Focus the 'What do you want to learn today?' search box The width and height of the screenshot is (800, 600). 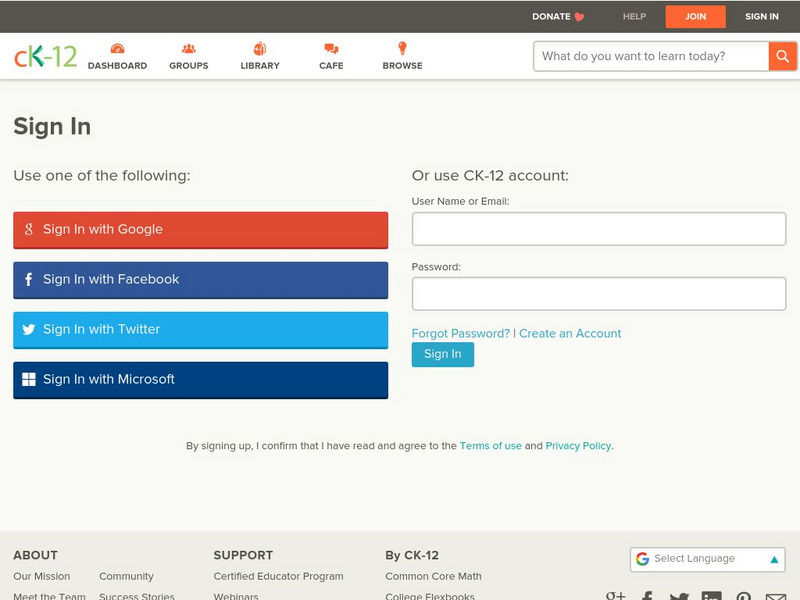pyautogui.click(x=651, y=56)
